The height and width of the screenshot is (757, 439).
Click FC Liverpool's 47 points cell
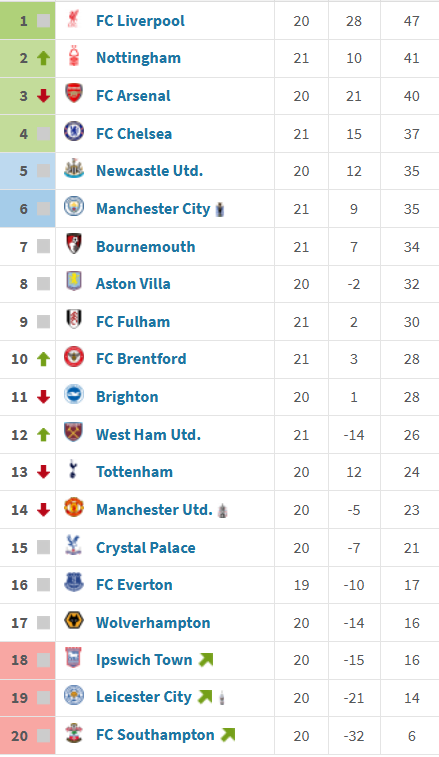click(x=411, y=21)
